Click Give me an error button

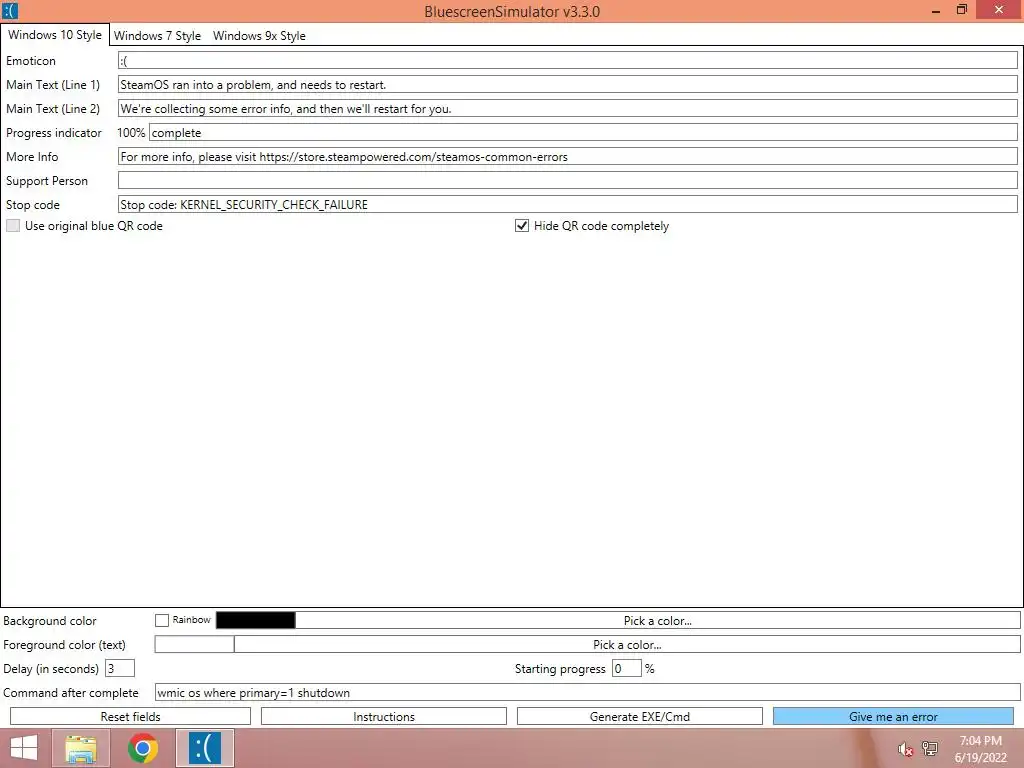(x=893, y=716)
